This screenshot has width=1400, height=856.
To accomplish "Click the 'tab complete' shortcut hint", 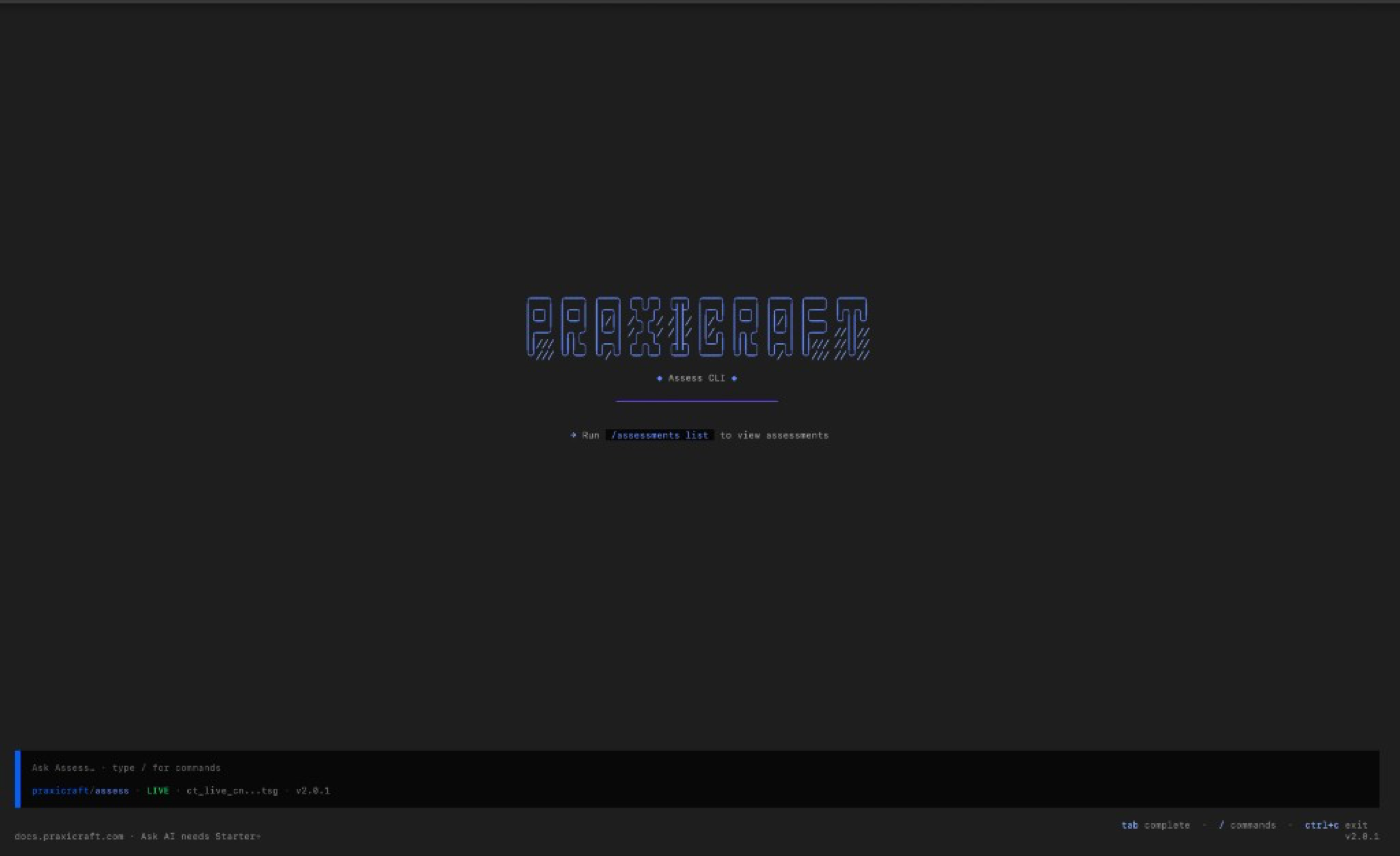I will (x=1156, y=825).
